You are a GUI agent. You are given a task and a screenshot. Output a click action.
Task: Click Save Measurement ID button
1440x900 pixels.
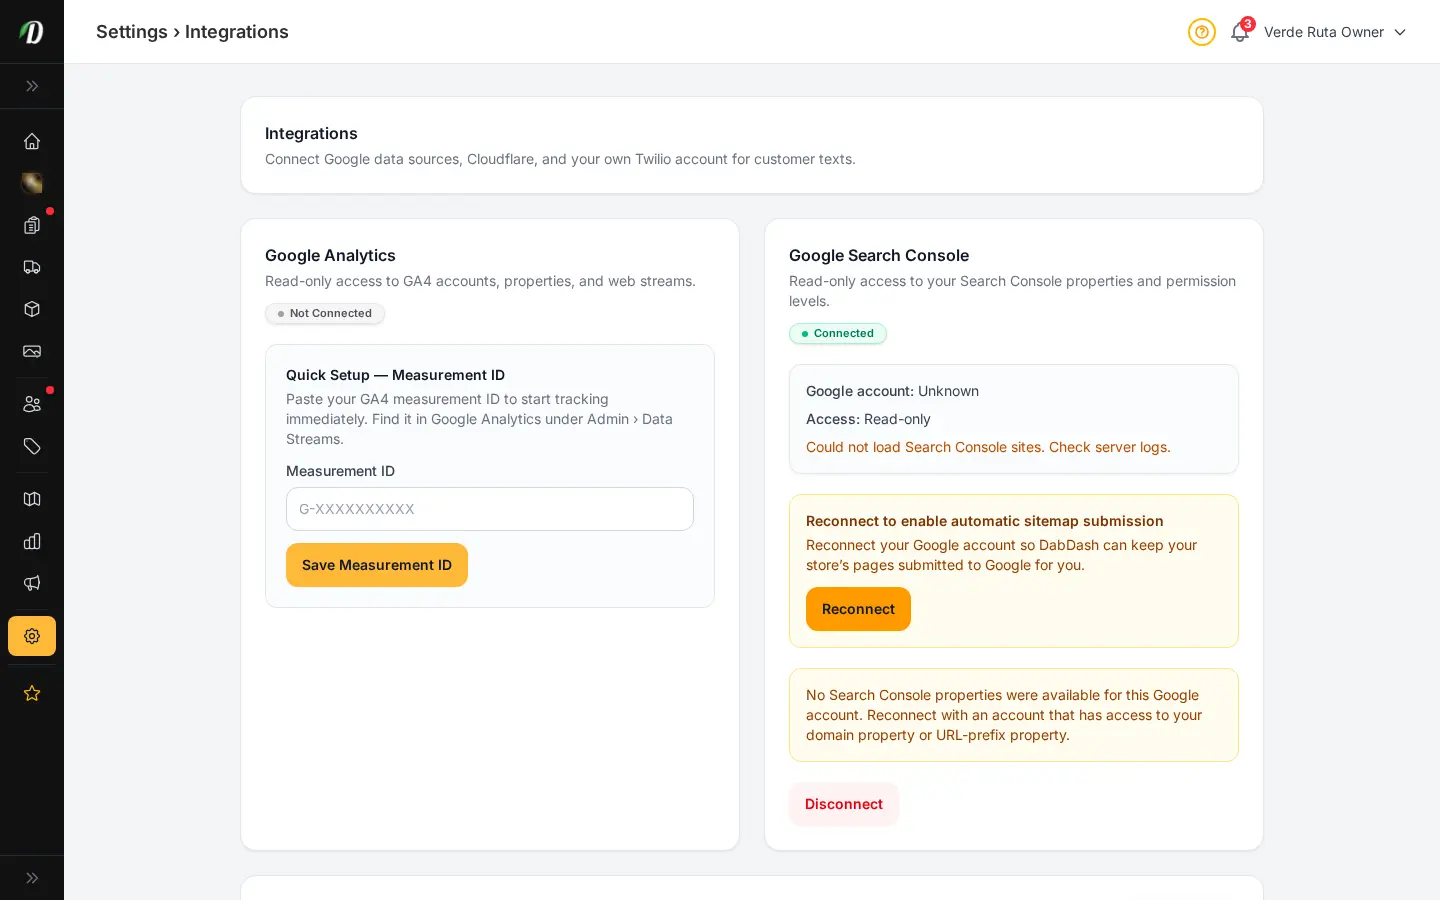point(377,565)
